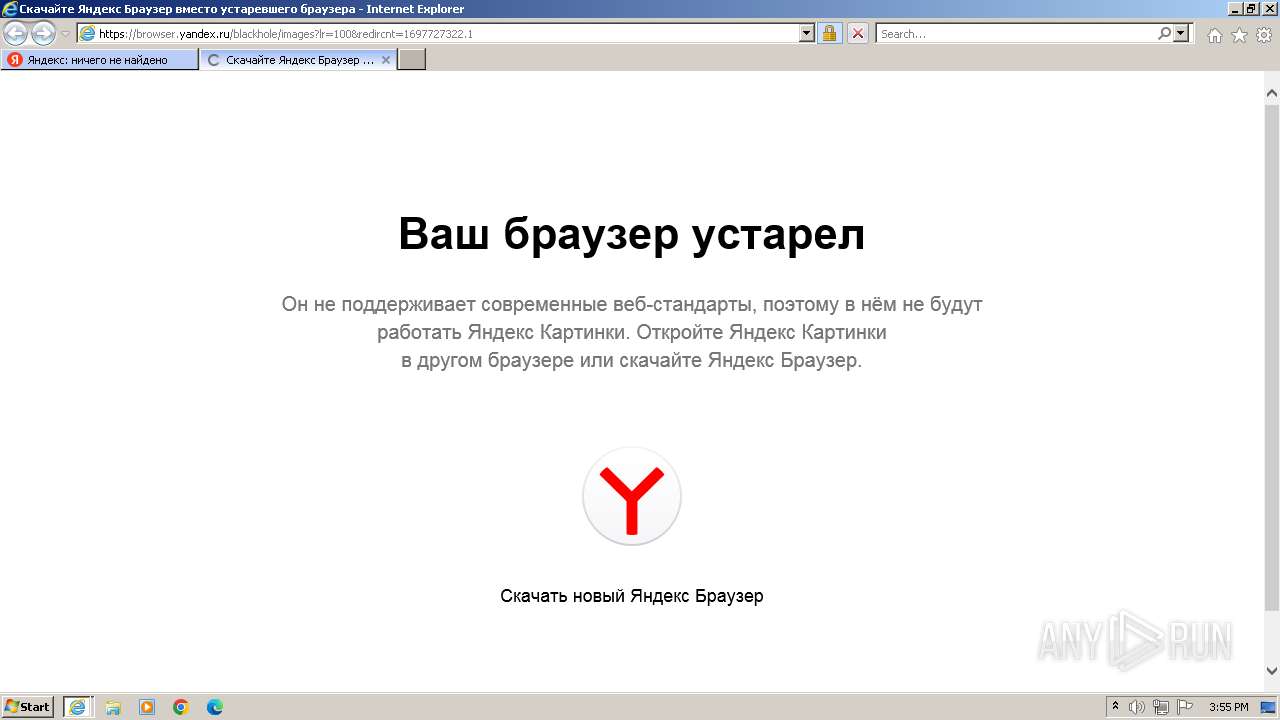
Task: Open the Windows Start button
Action: (x=28, y=707)
